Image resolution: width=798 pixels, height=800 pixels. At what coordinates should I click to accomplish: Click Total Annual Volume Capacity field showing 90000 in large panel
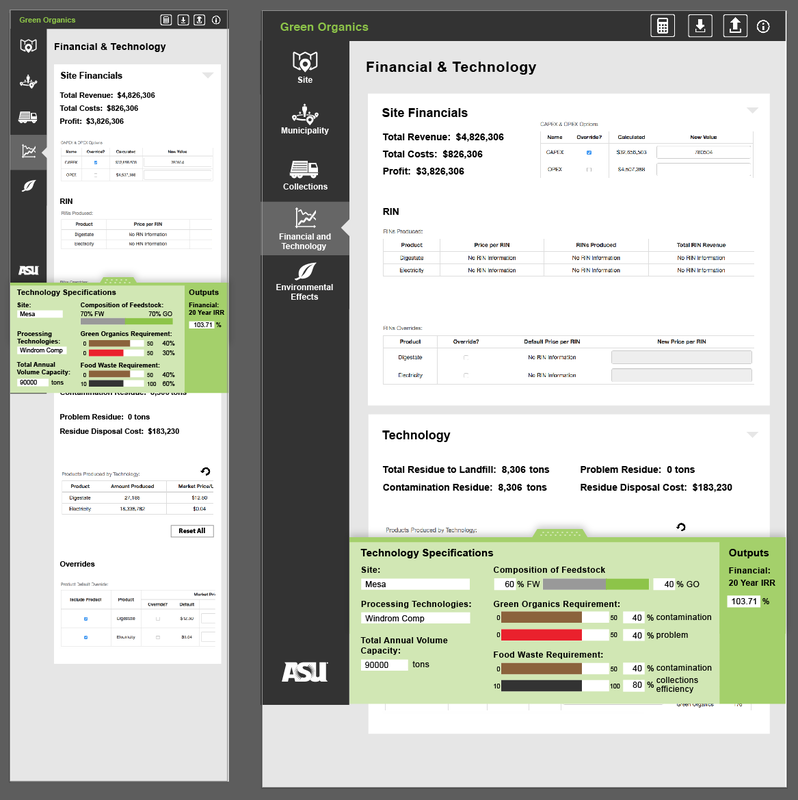383,664
